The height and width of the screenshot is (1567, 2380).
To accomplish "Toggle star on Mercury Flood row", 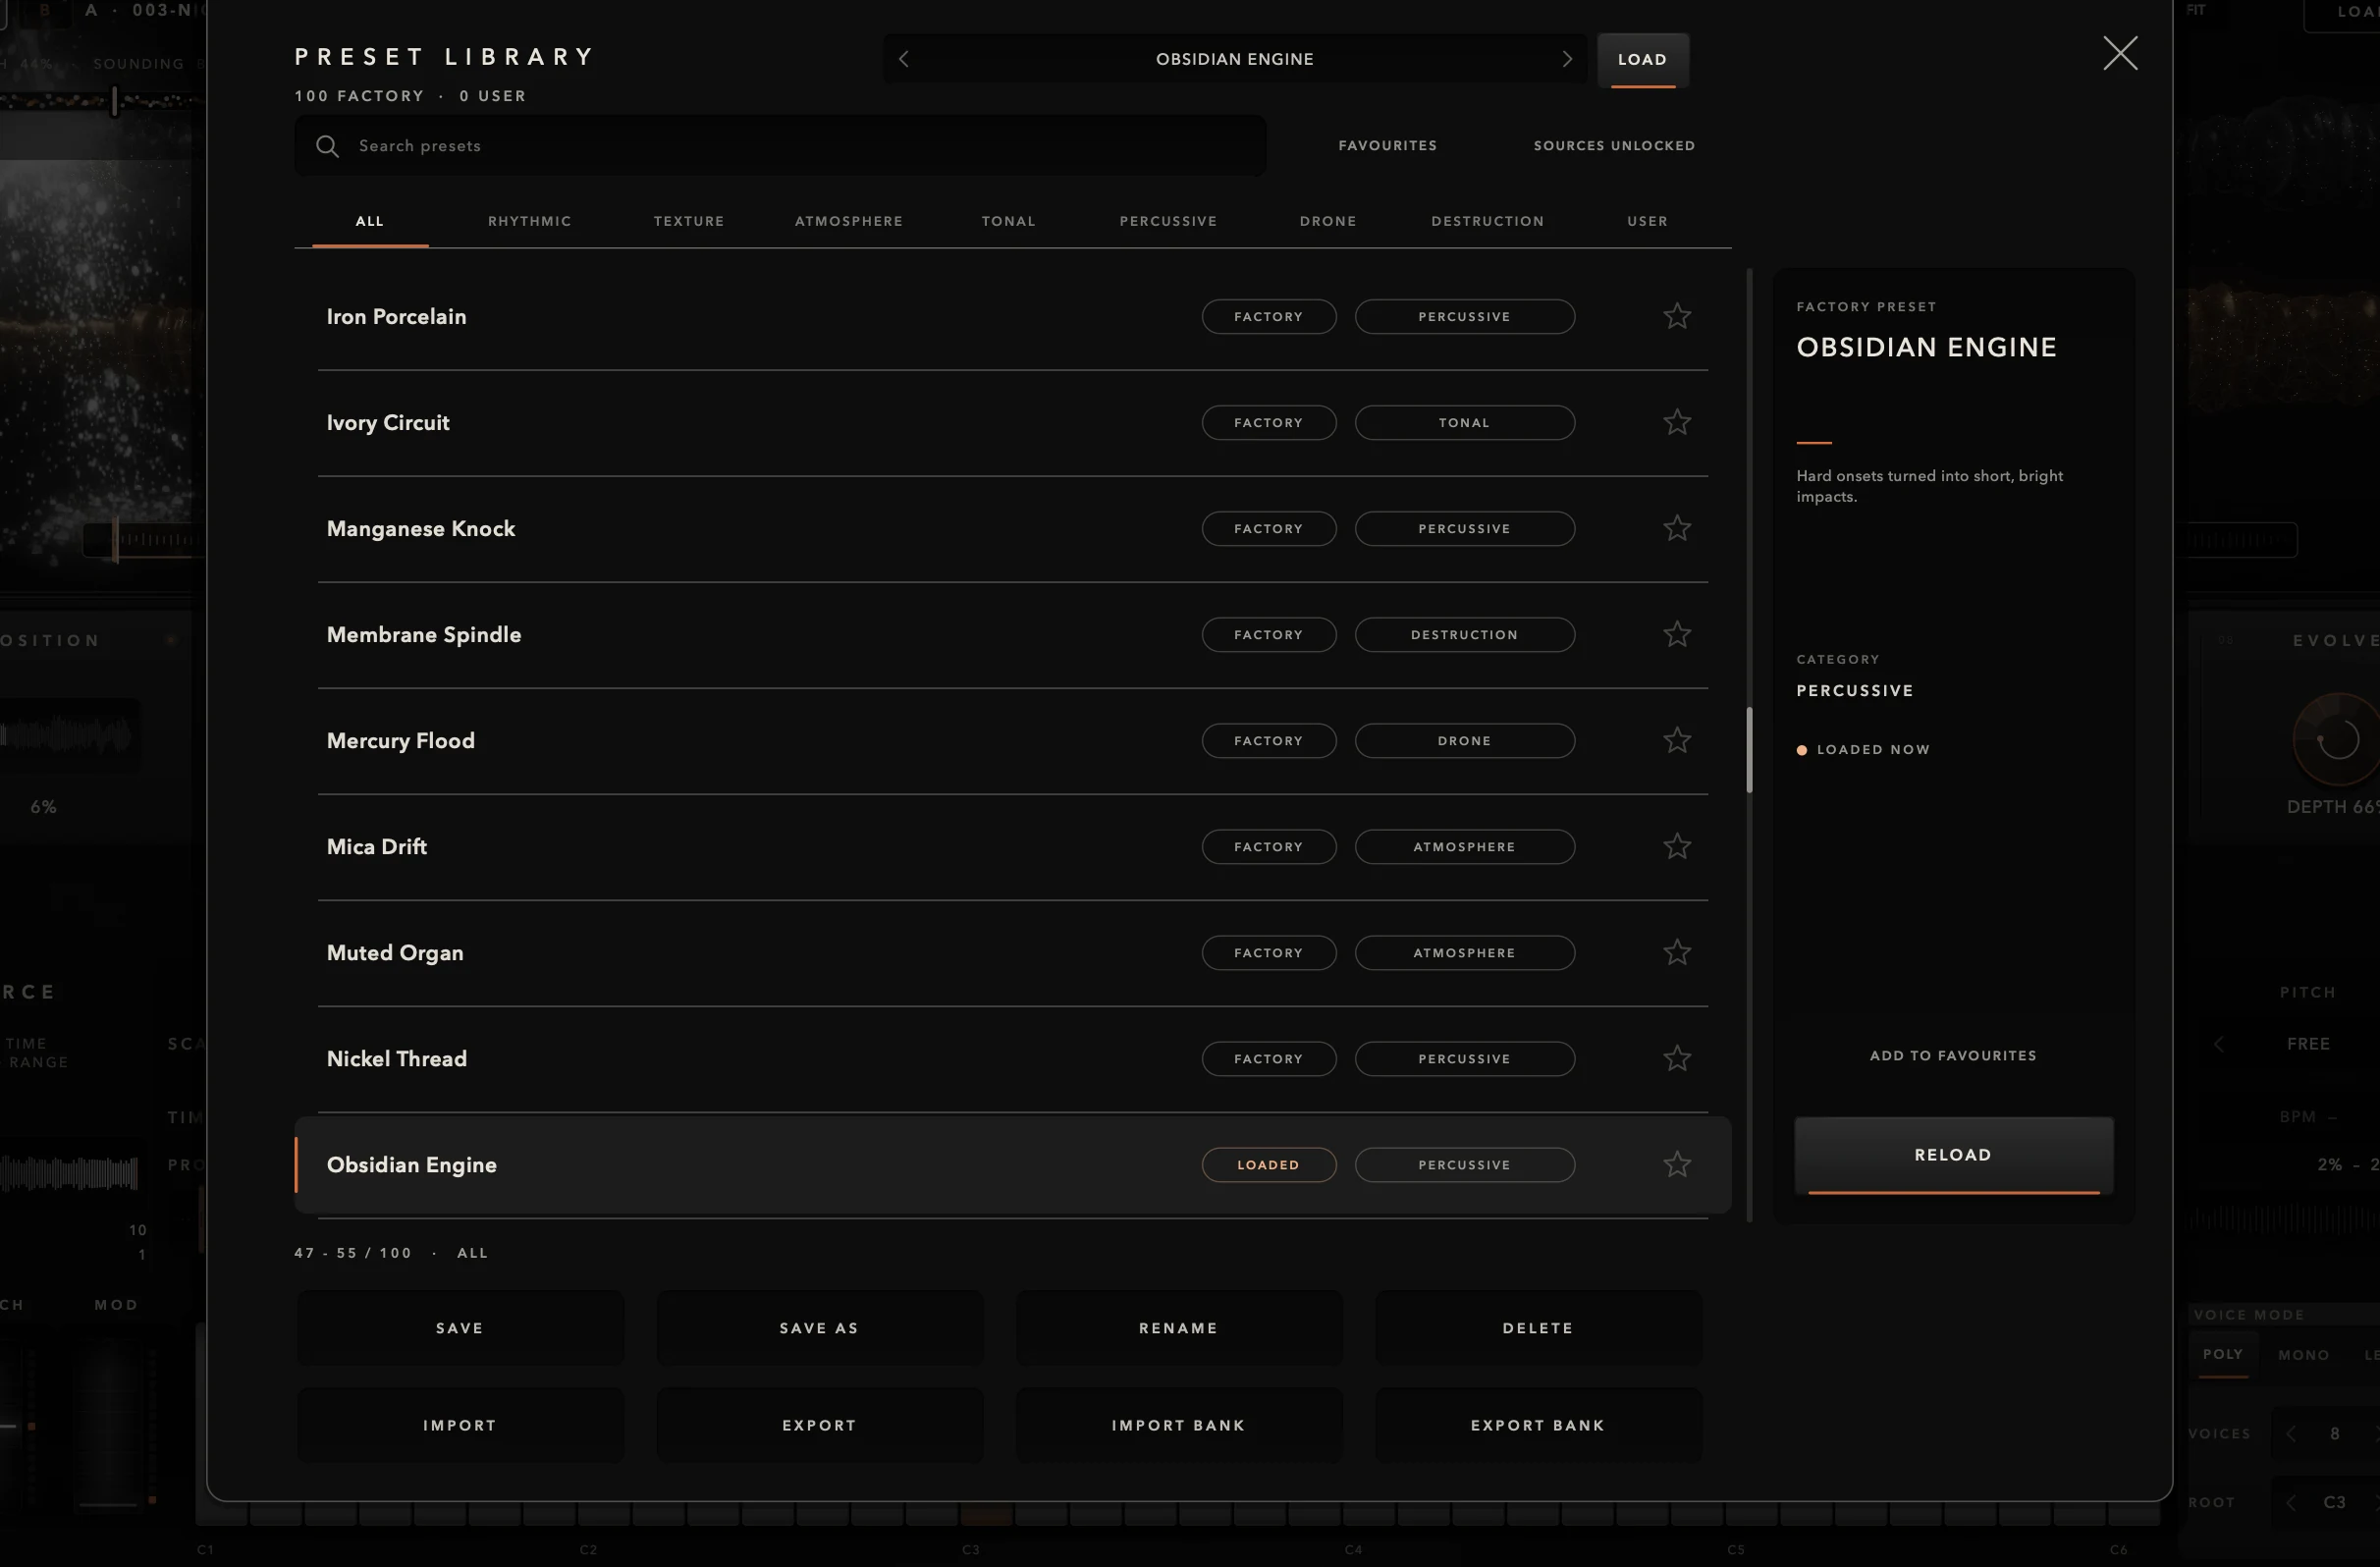I will [1677, 740].
